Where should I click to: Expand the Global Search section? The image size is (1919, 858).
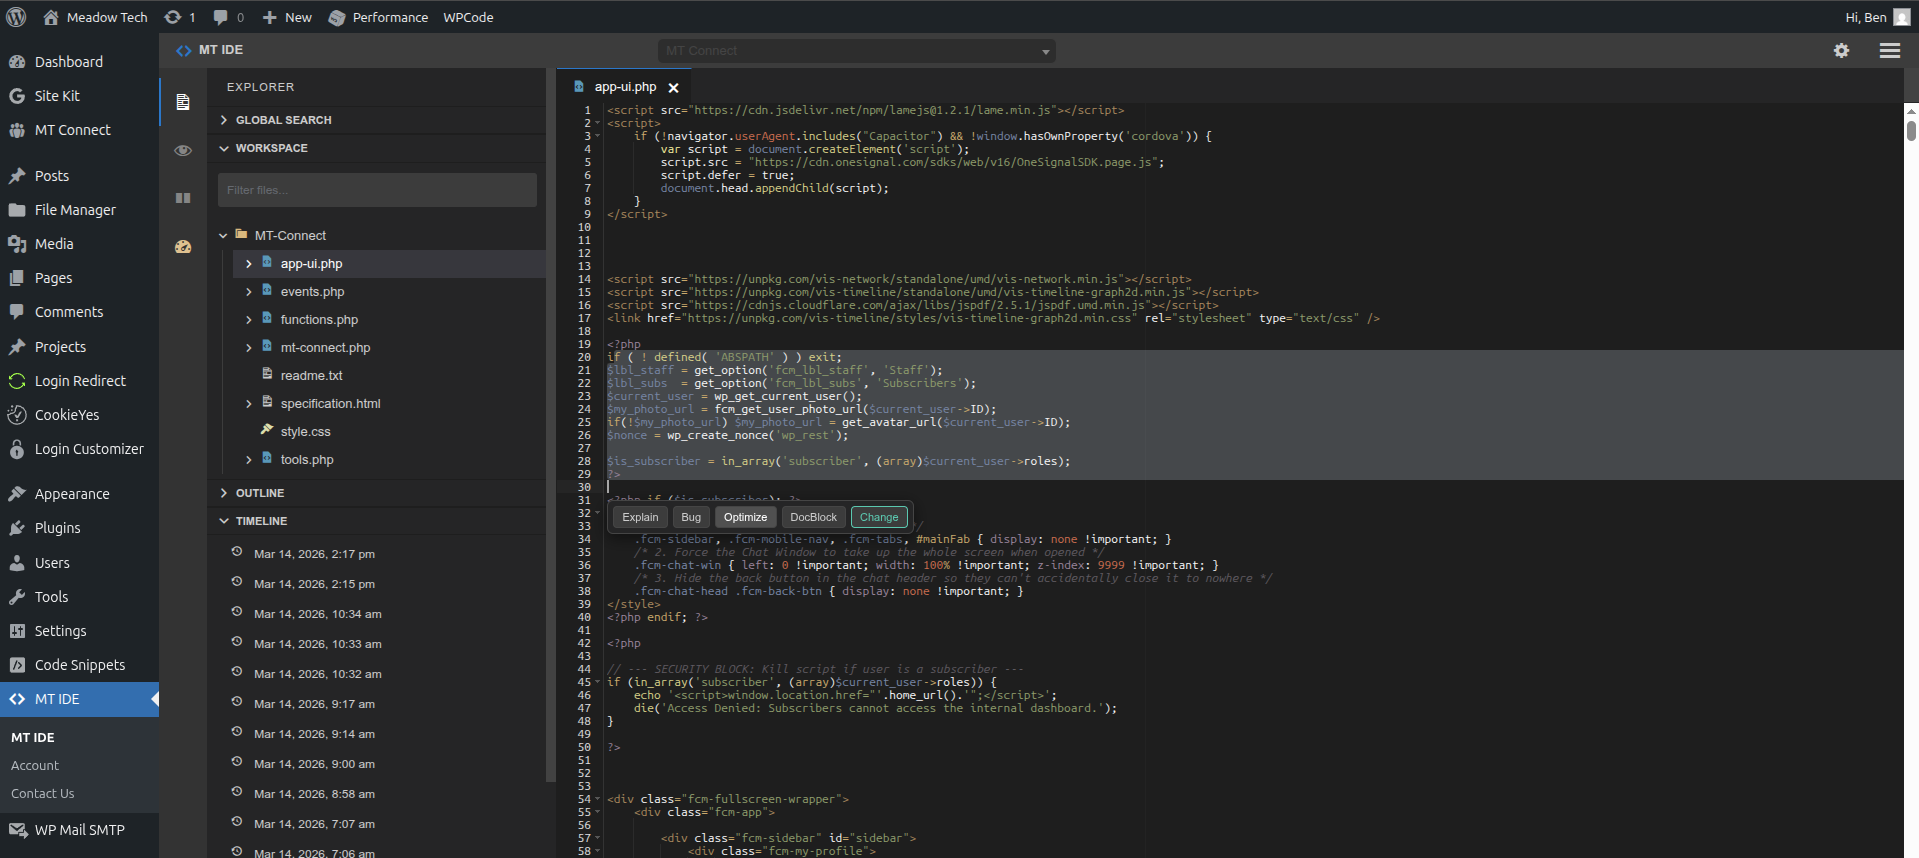tap(376, 120)
